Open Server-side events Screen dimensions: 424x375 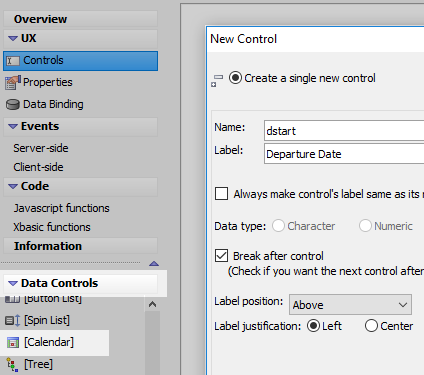coord(41,148)
